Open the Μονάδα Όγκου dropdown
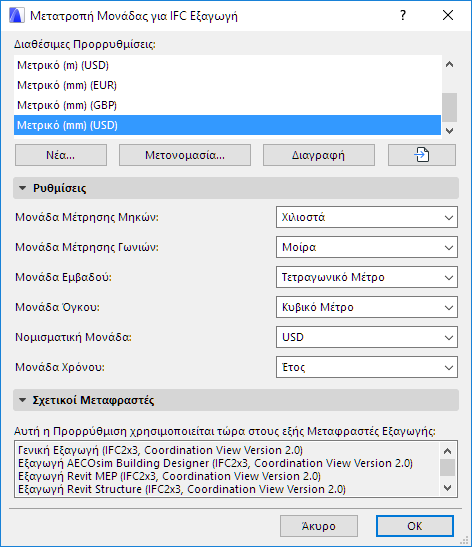The height and width of the screenshot is (547, 472). 367,307
